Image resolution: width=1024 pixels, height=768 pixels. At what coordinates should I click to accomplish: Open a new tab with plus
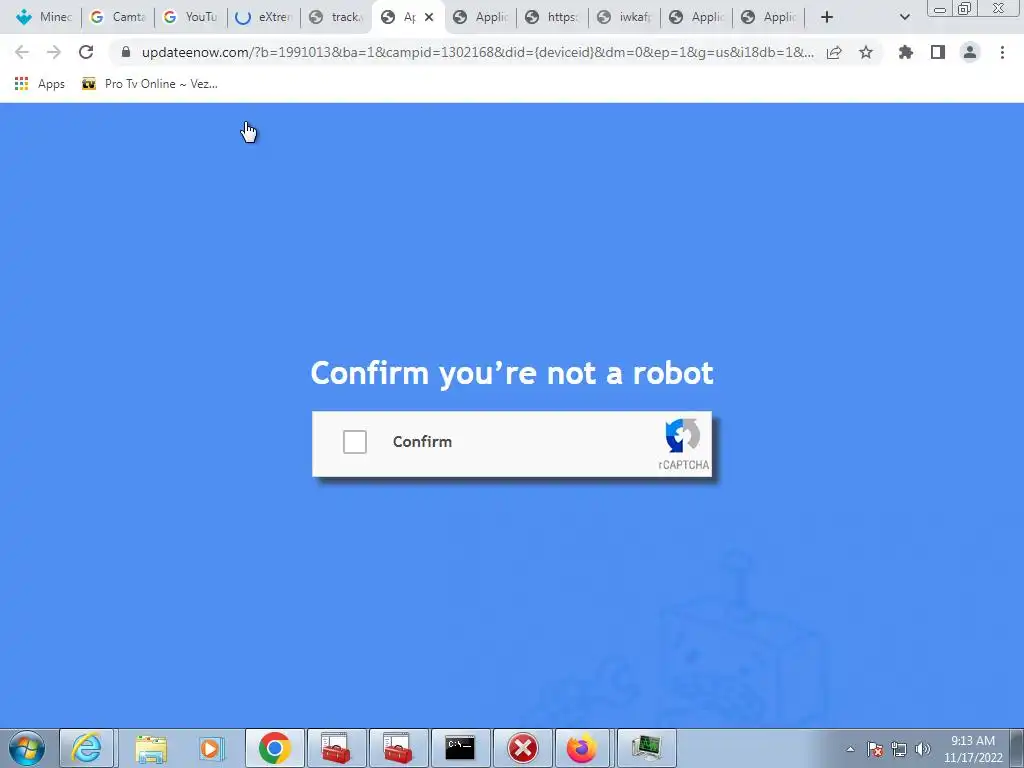(827, 17)
